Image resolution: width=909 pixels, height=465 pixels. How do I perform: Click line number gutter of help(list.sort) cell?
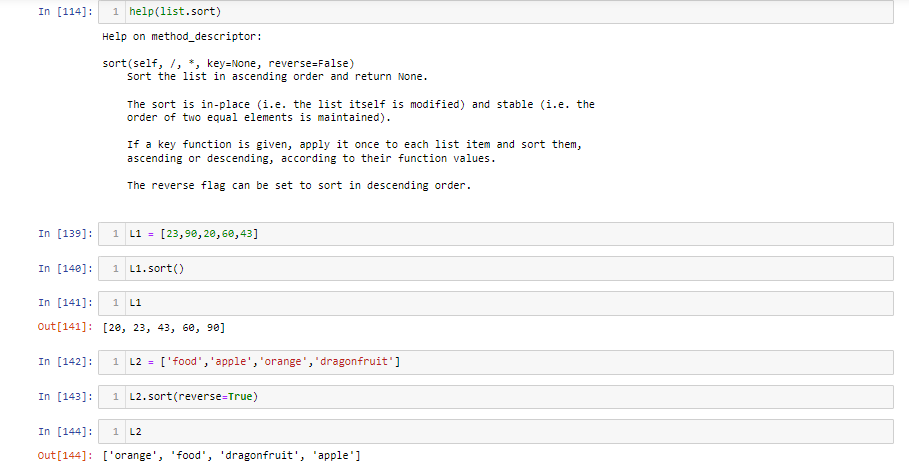(112, 12)
